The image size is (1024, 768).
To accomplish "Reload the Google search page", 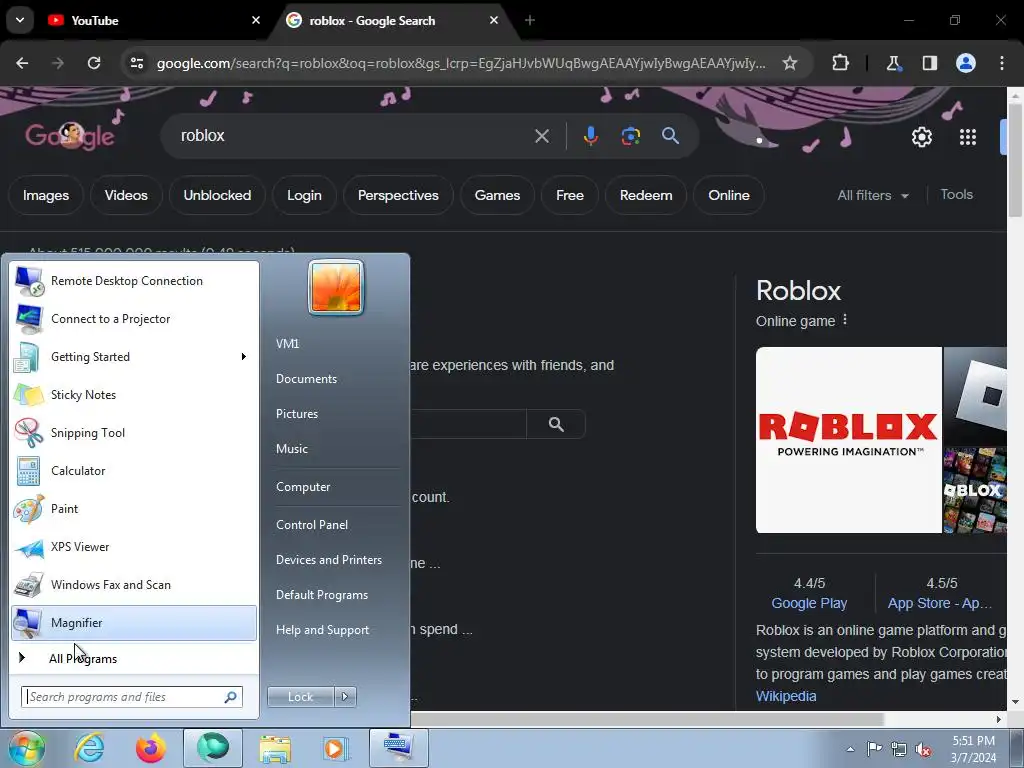I will (94, 63).
